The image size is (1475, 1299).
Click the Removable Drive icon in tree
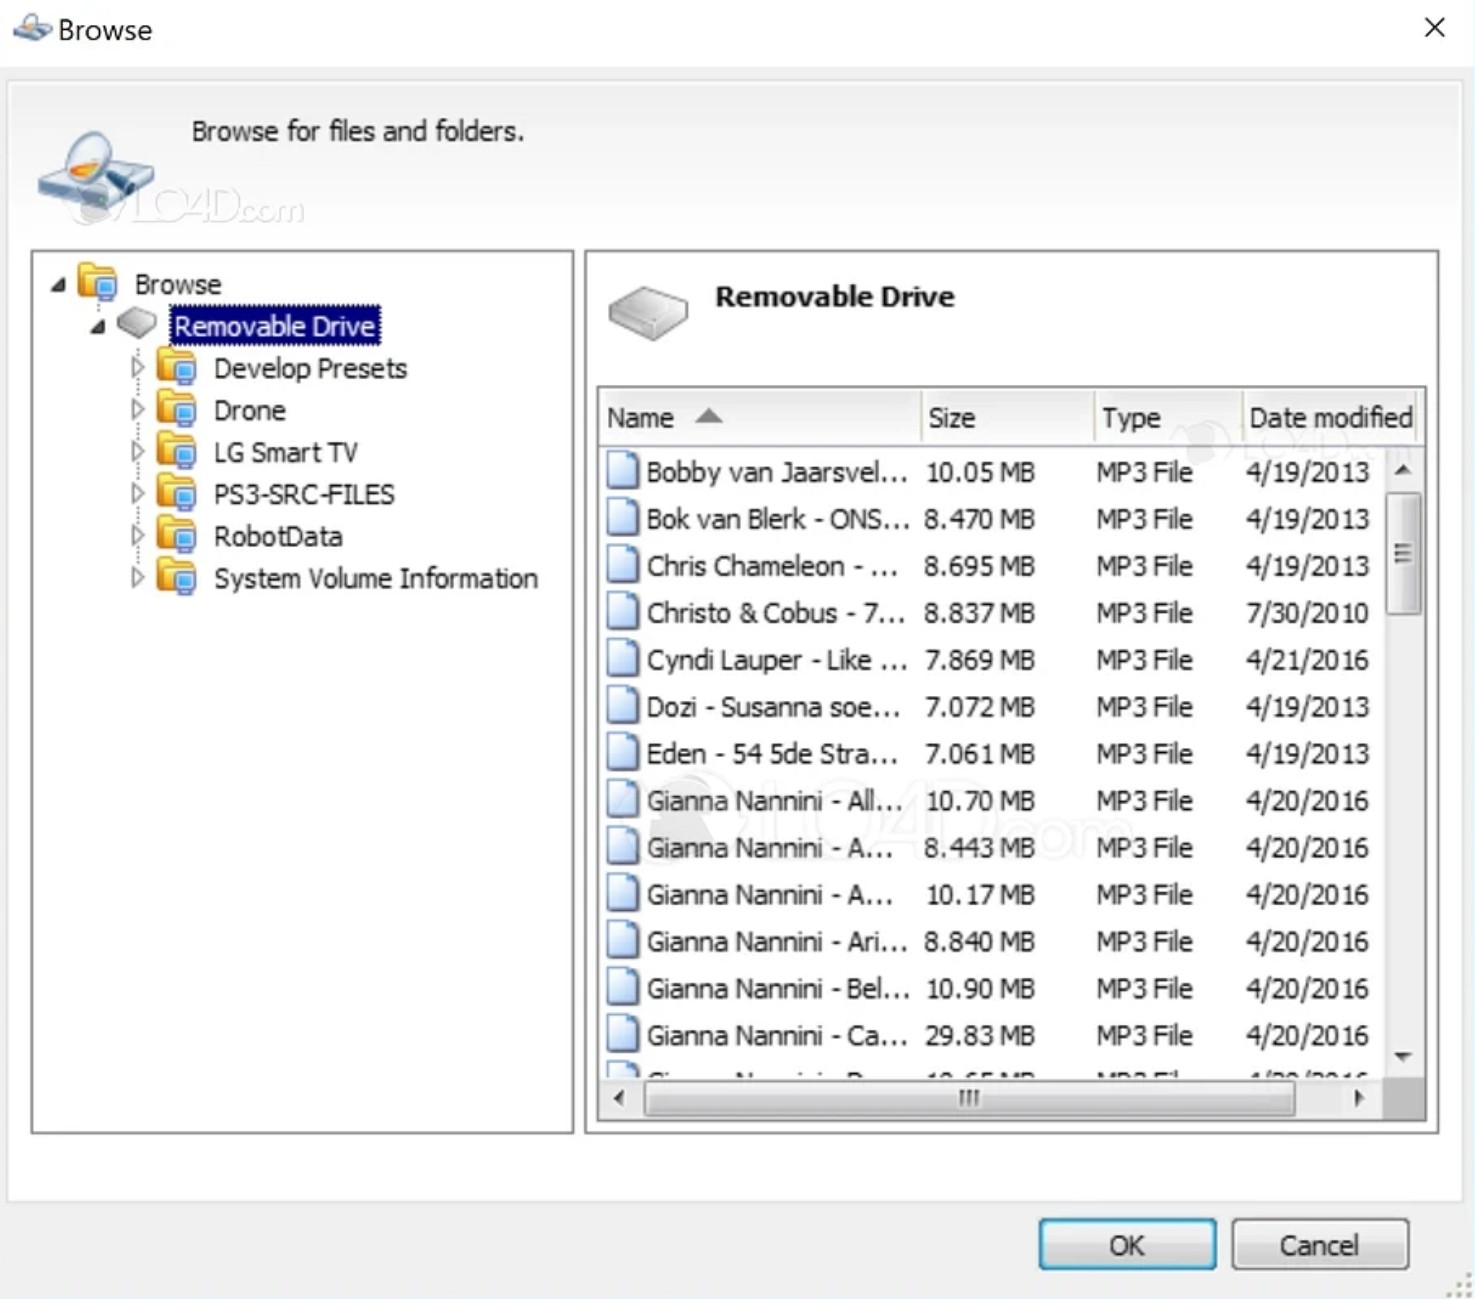(137, 323)
